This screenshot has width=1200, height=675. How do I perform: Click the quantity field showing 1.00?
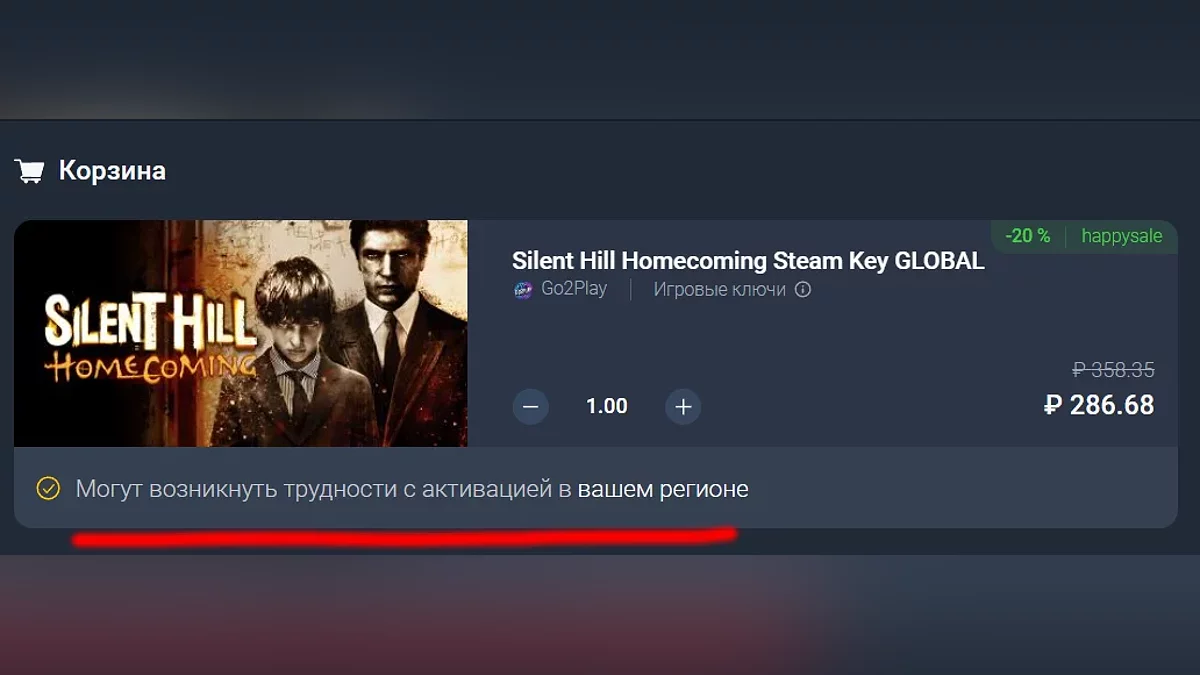[x=607, y=406]
